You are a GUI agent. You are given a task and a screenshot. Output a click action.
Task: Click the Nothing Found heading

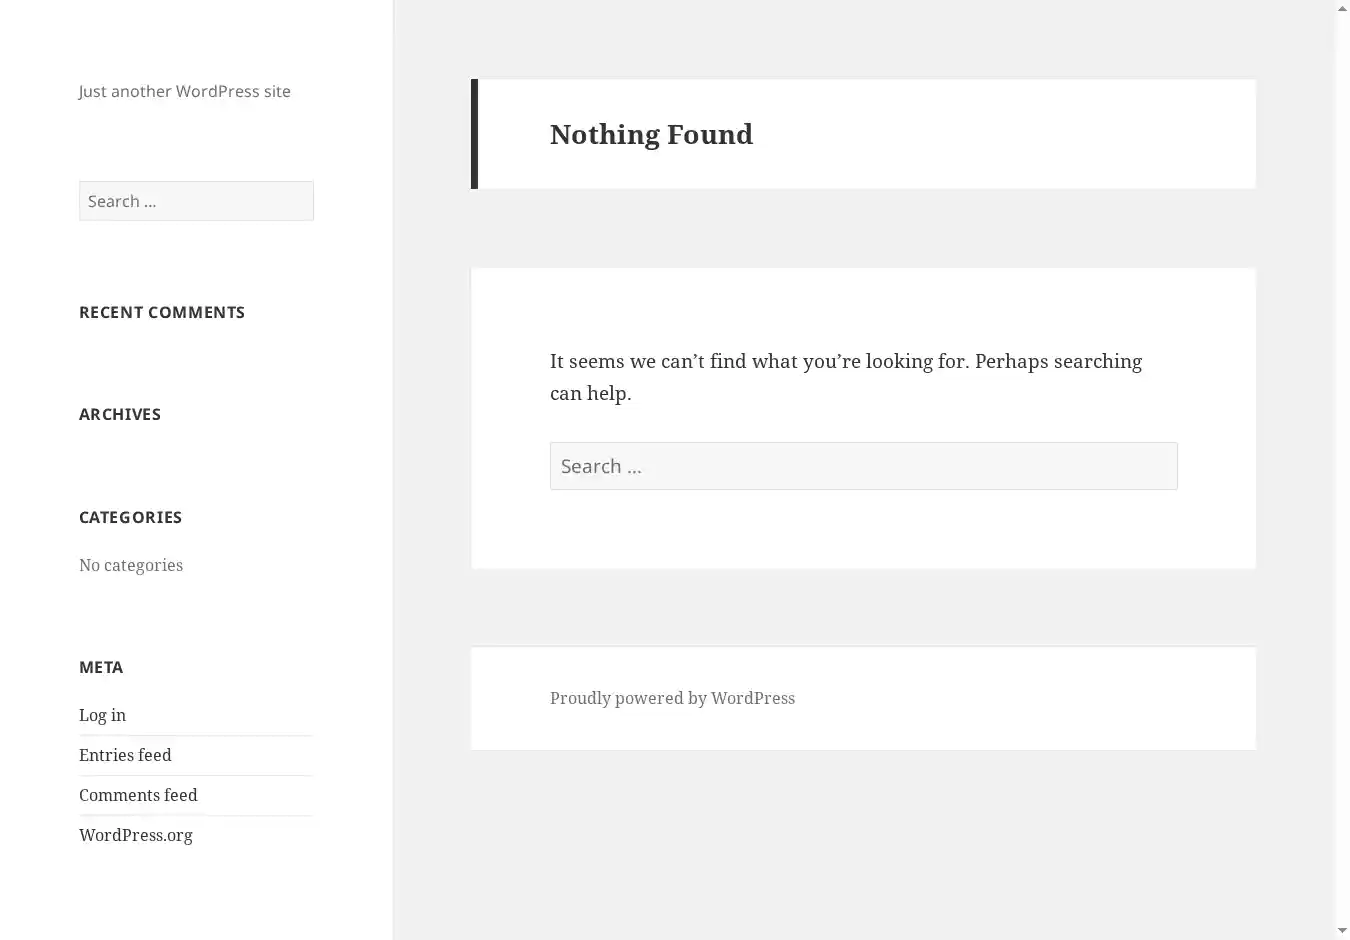pos(651,134)
